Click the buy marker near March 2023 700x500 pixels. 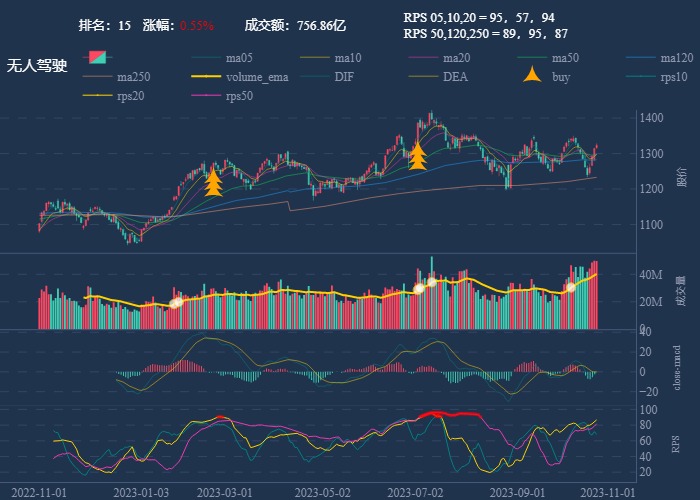coord(213,182)
